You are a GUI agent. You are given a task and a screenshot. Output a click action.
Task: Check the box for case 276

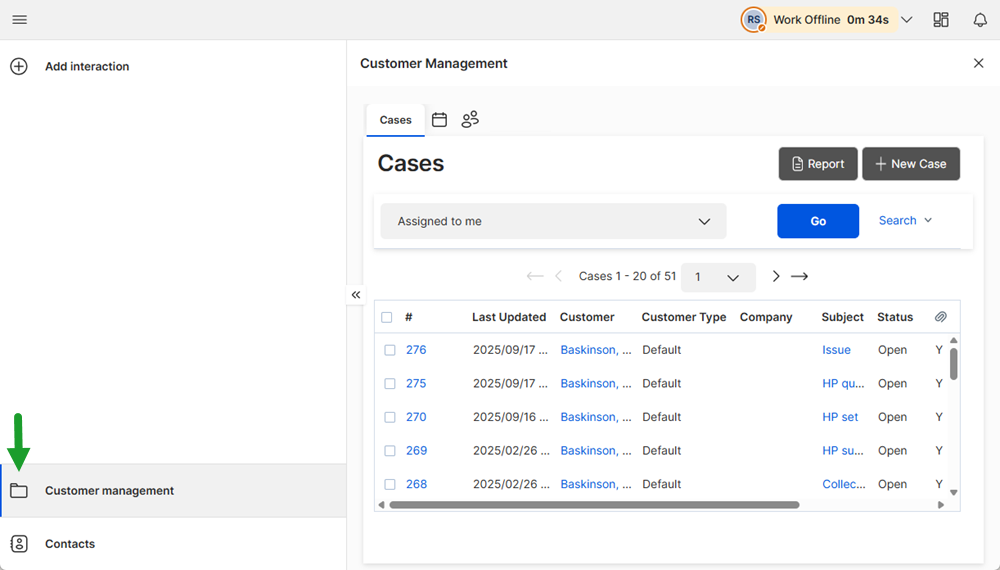(390, 350)
